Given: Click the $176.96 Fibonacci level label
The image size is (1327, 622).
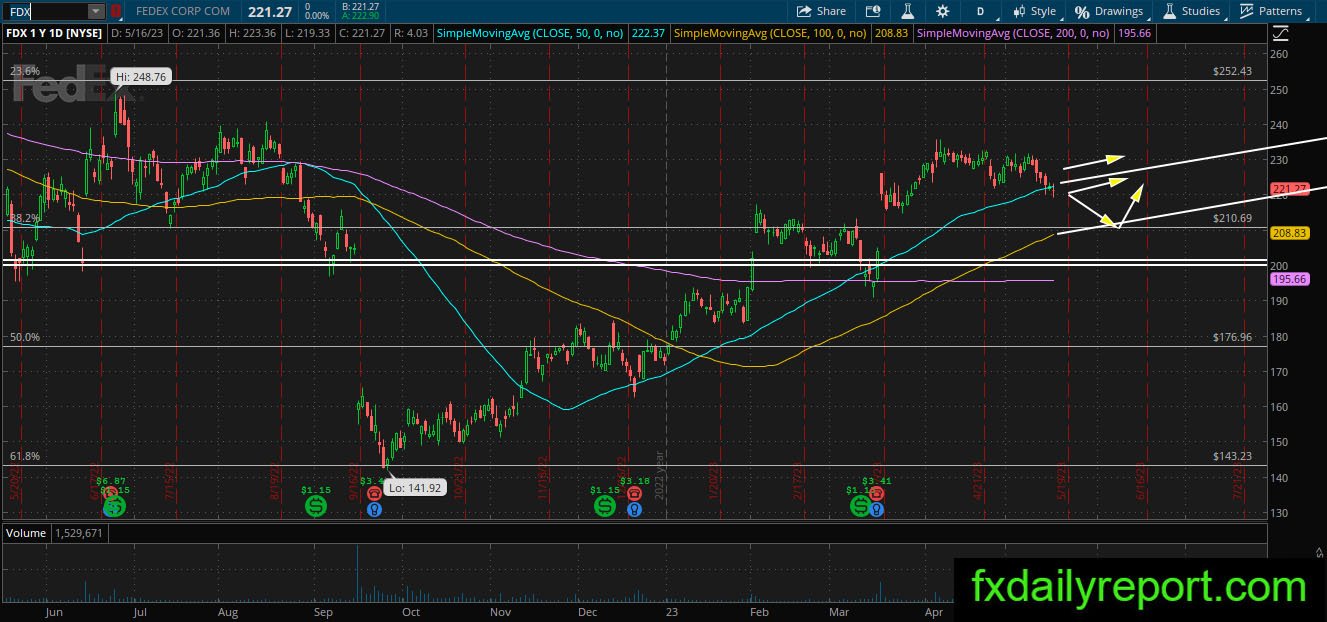Looking at the screenshot, I should click(1232, 337).
